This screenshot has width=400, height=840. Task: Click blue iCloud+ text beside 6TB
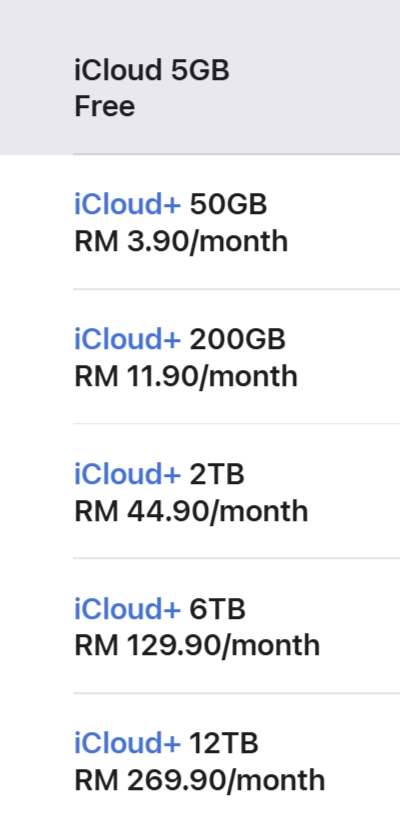click(x=127, y=609)
